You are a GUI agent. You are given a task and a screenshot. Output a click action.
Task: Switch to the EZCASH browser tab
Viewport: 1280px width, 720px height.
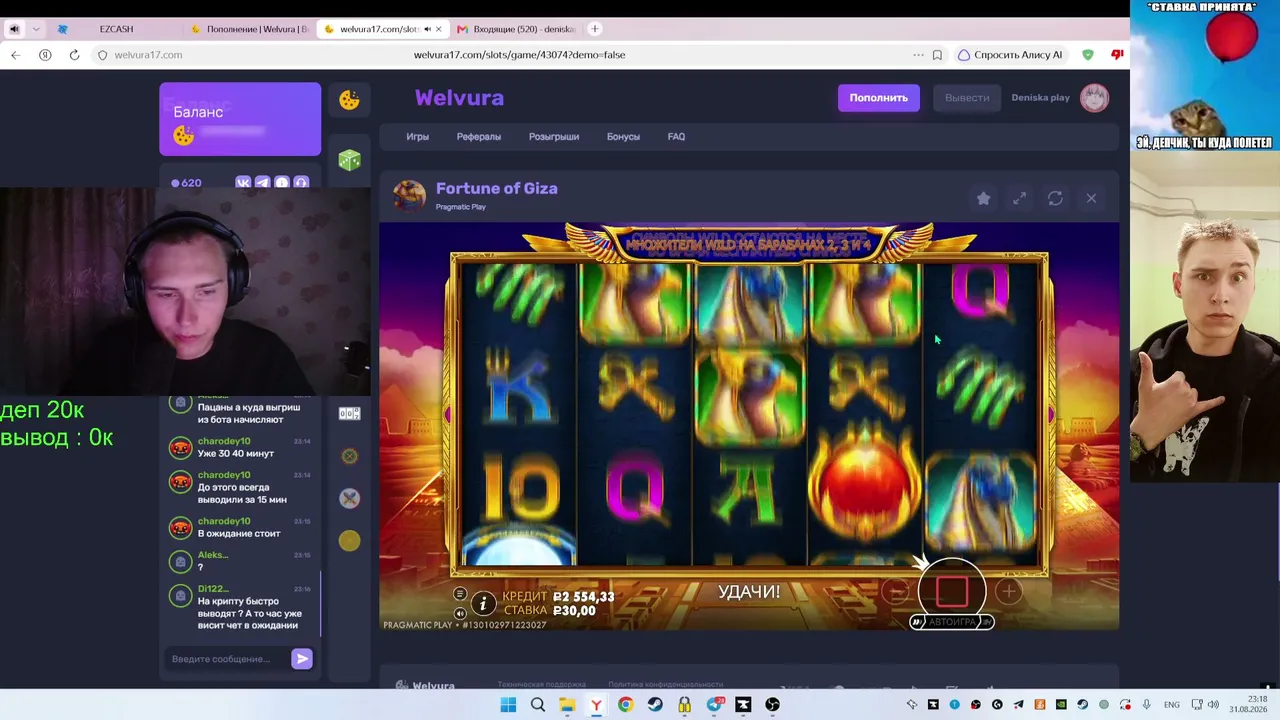click(x=116, y=29)
